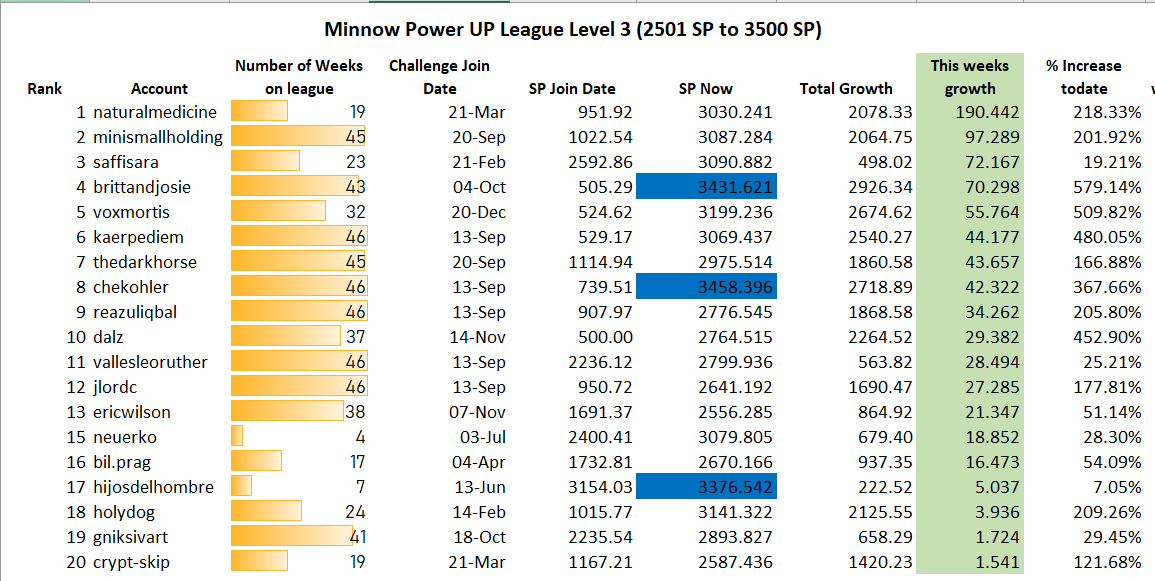Click the 'Account' column header

pos(160,89)
